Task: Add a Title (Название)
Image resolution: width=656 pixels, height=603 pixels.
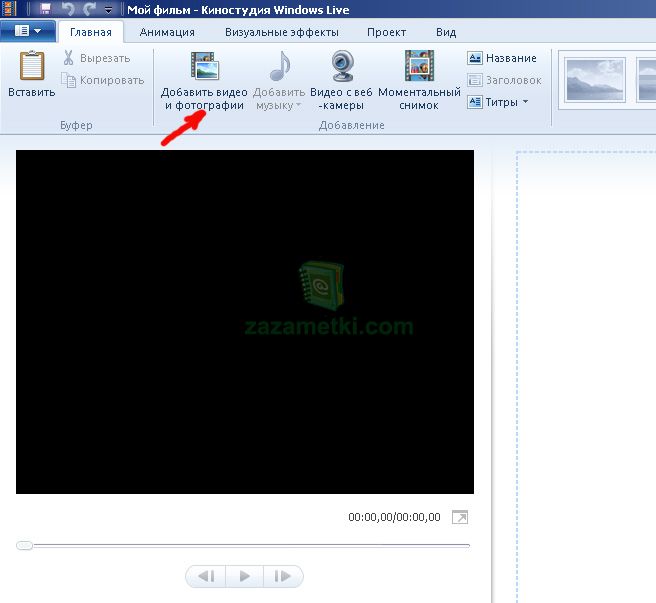Action: pos(502,58)
